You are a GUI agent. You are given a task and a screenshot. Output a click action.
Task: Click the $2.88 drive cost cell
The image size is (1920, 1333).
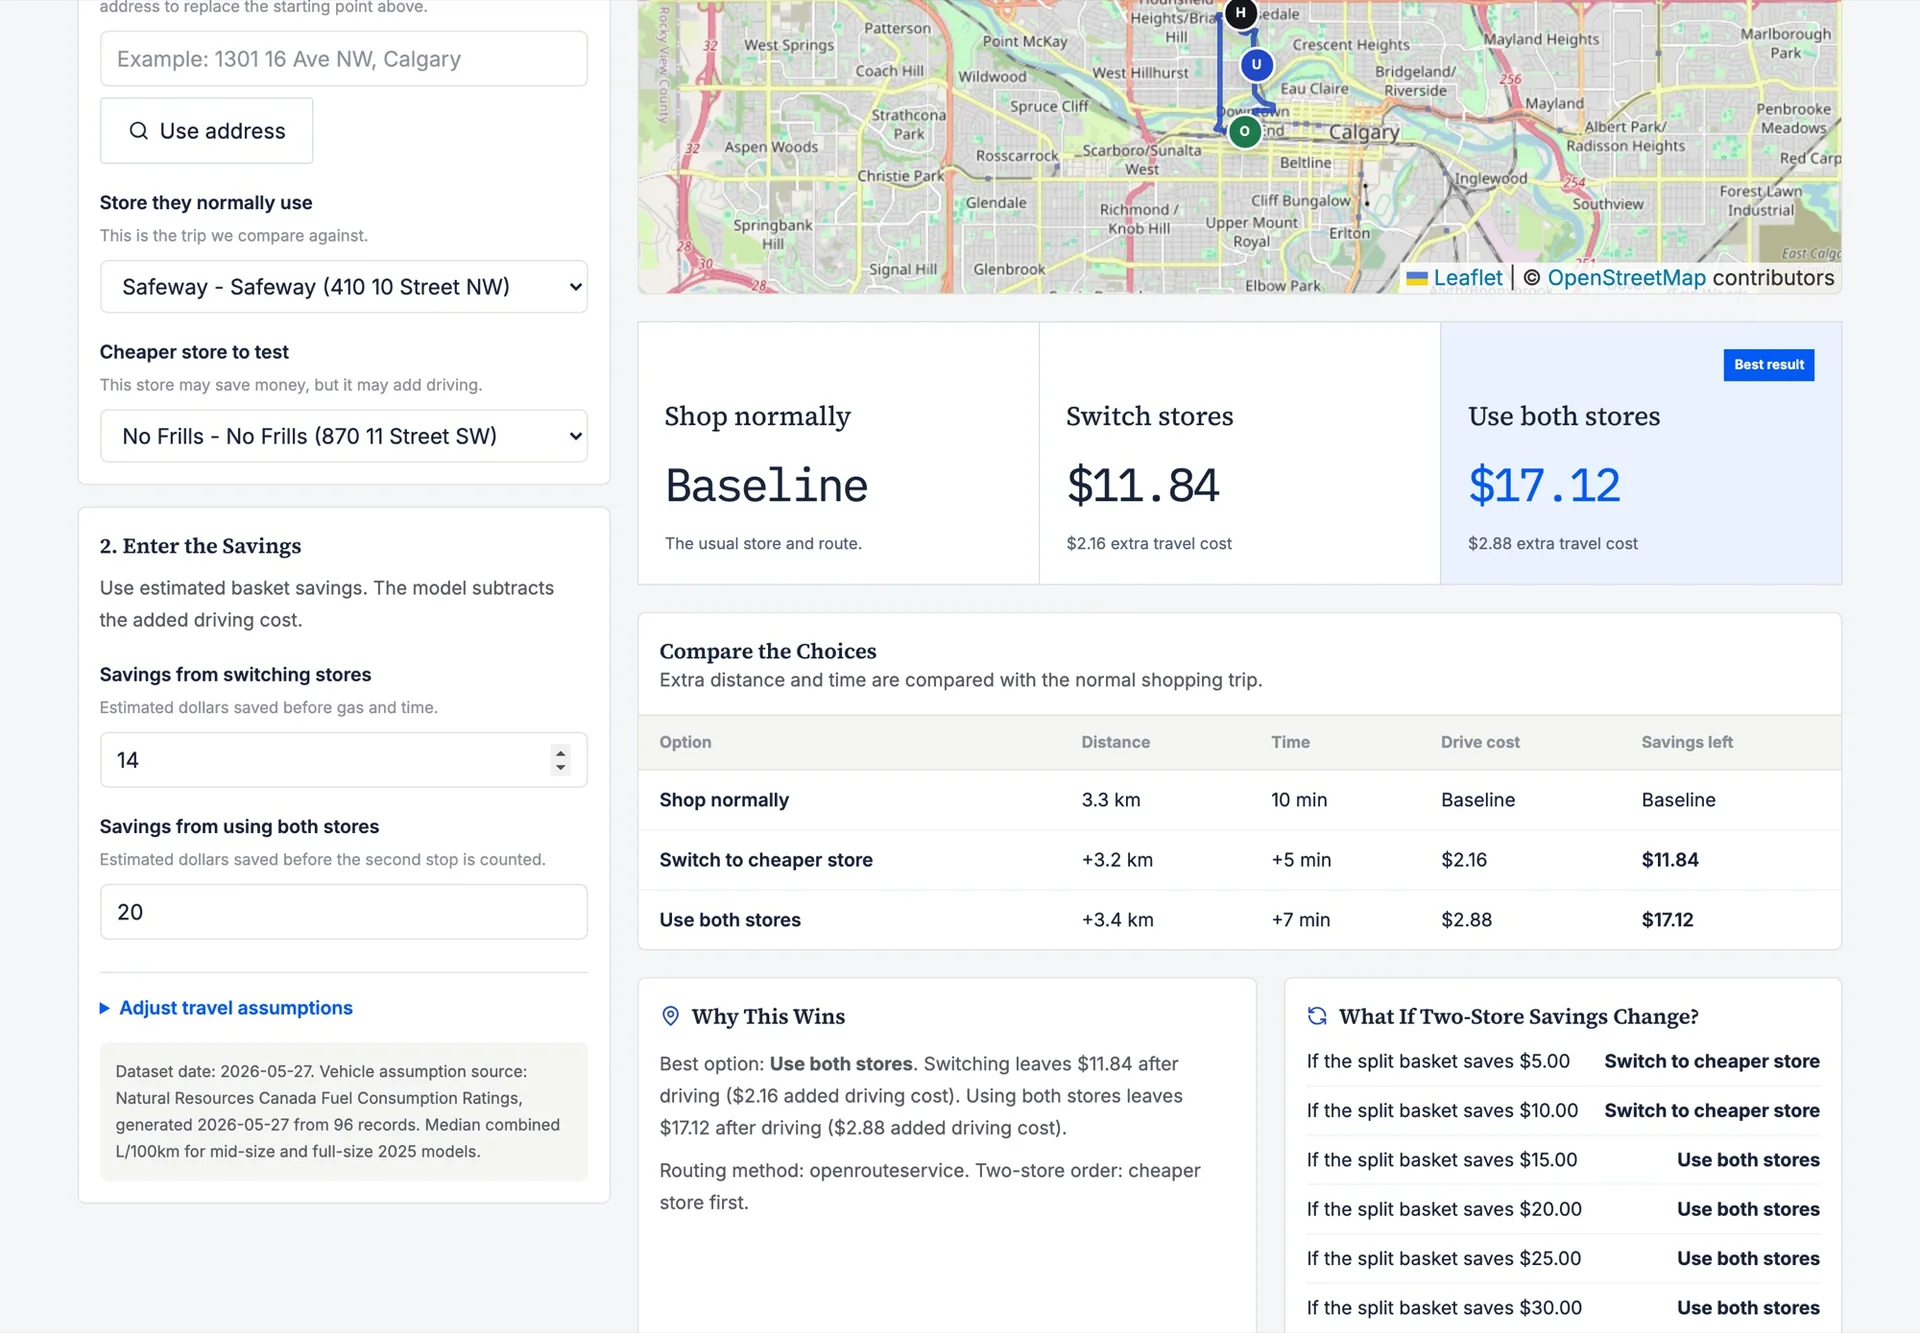click(x=1466, y=920)
